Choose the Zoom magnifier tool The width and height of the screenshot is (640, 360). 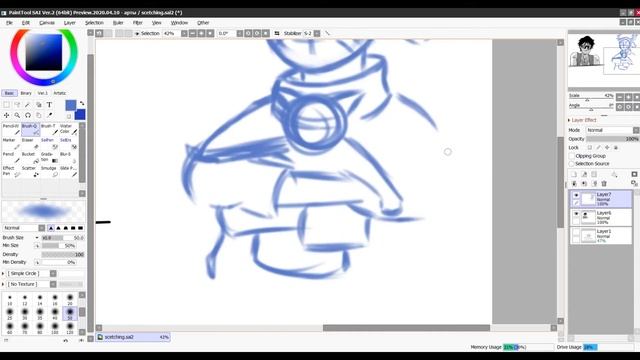tap(17, 116)
